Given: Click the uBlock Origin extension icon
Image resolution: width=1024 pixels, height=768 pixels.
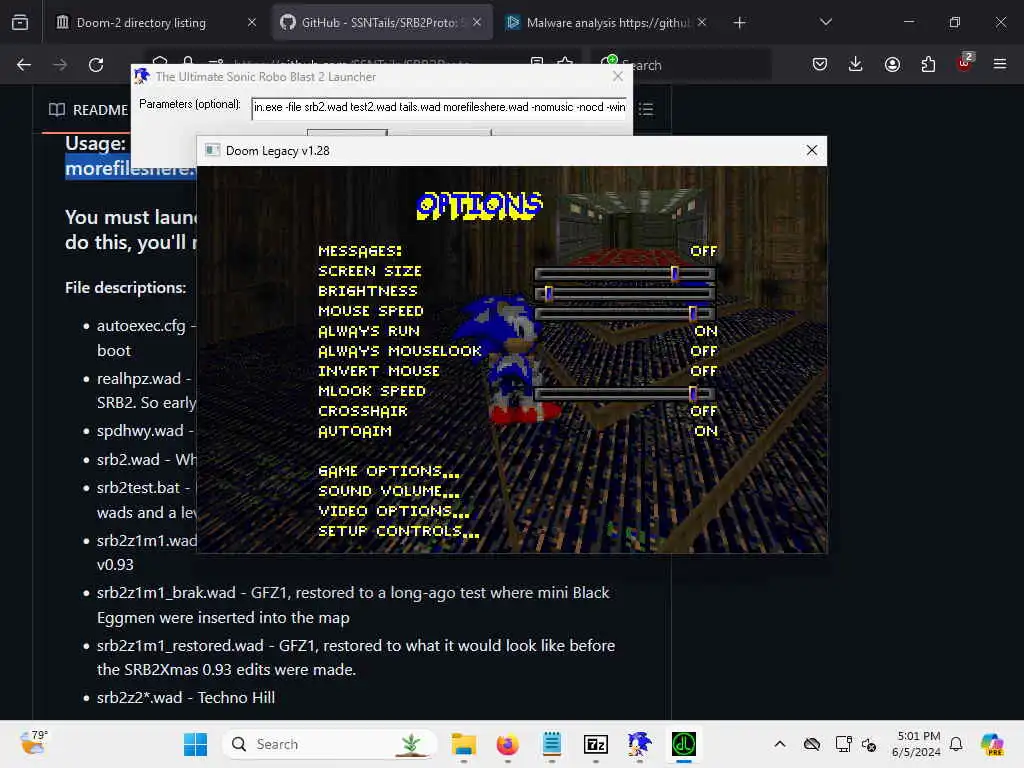Looking at the screenshot, I should (x=964, y=63).
